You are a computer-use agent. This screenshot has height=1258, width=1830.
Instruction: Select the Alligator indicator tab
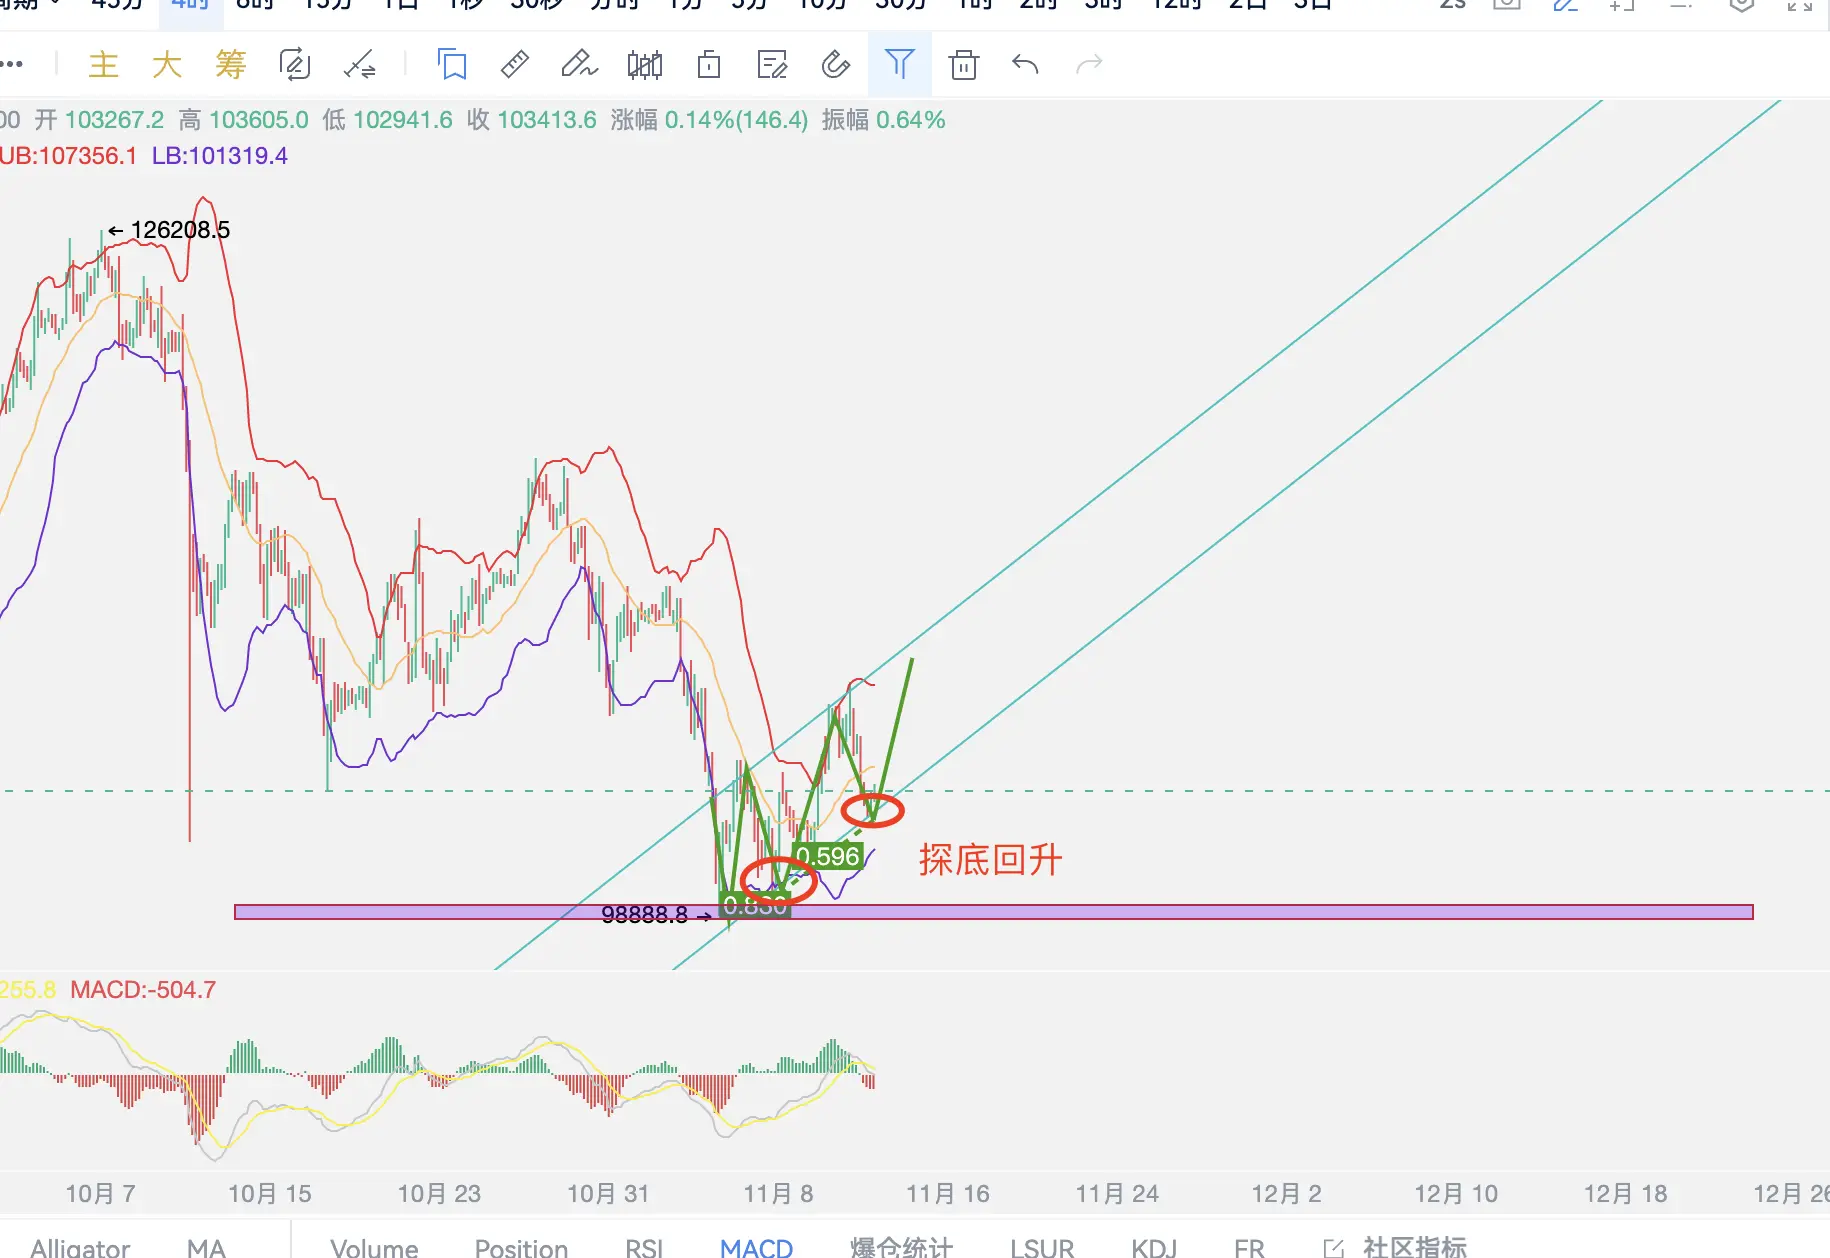click(x=80, y=1247)
